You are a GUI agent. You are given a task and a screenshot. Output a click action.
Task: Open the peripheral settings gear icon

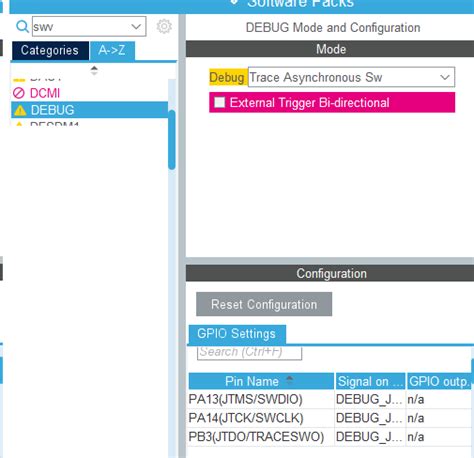point(164,26)
